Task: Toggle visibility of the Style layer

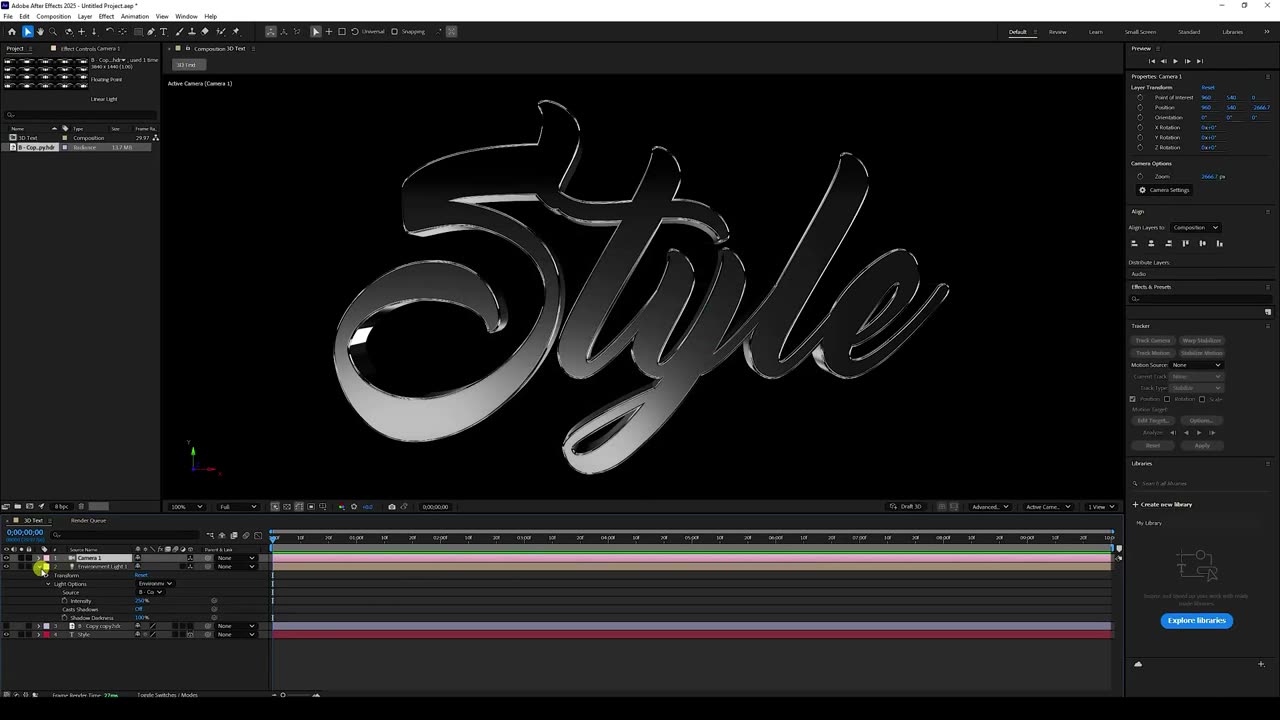Action: [x=6, y=634]
